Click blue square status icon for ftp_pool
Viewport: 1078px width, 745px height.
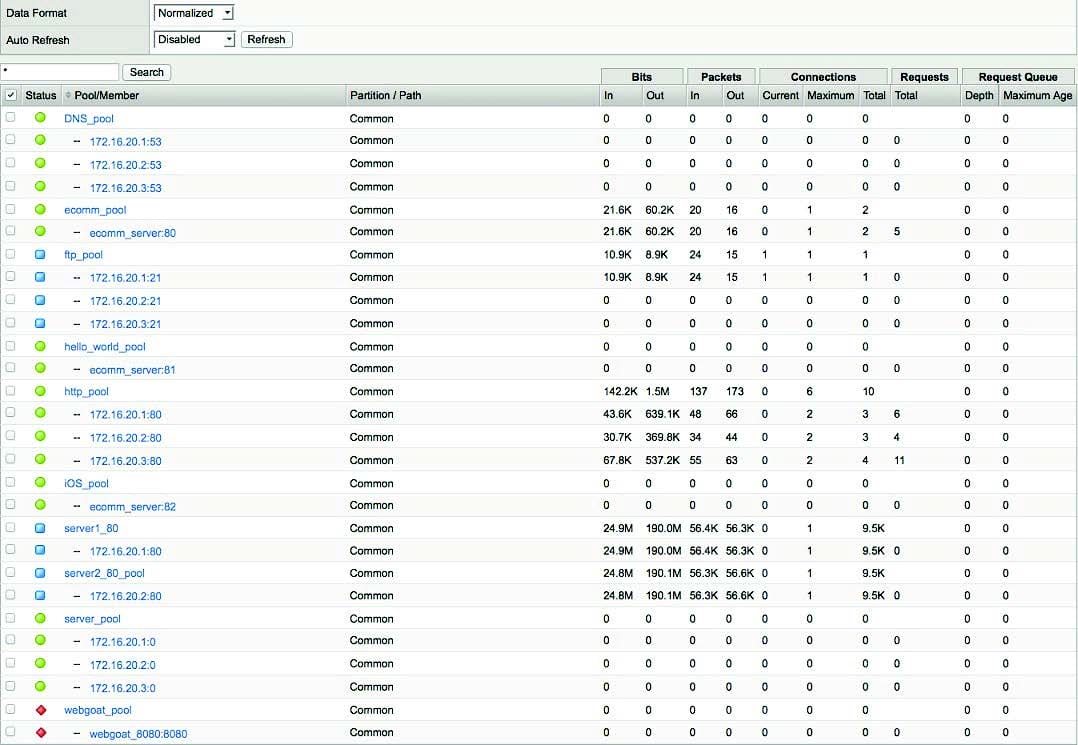tap(40, 255)
